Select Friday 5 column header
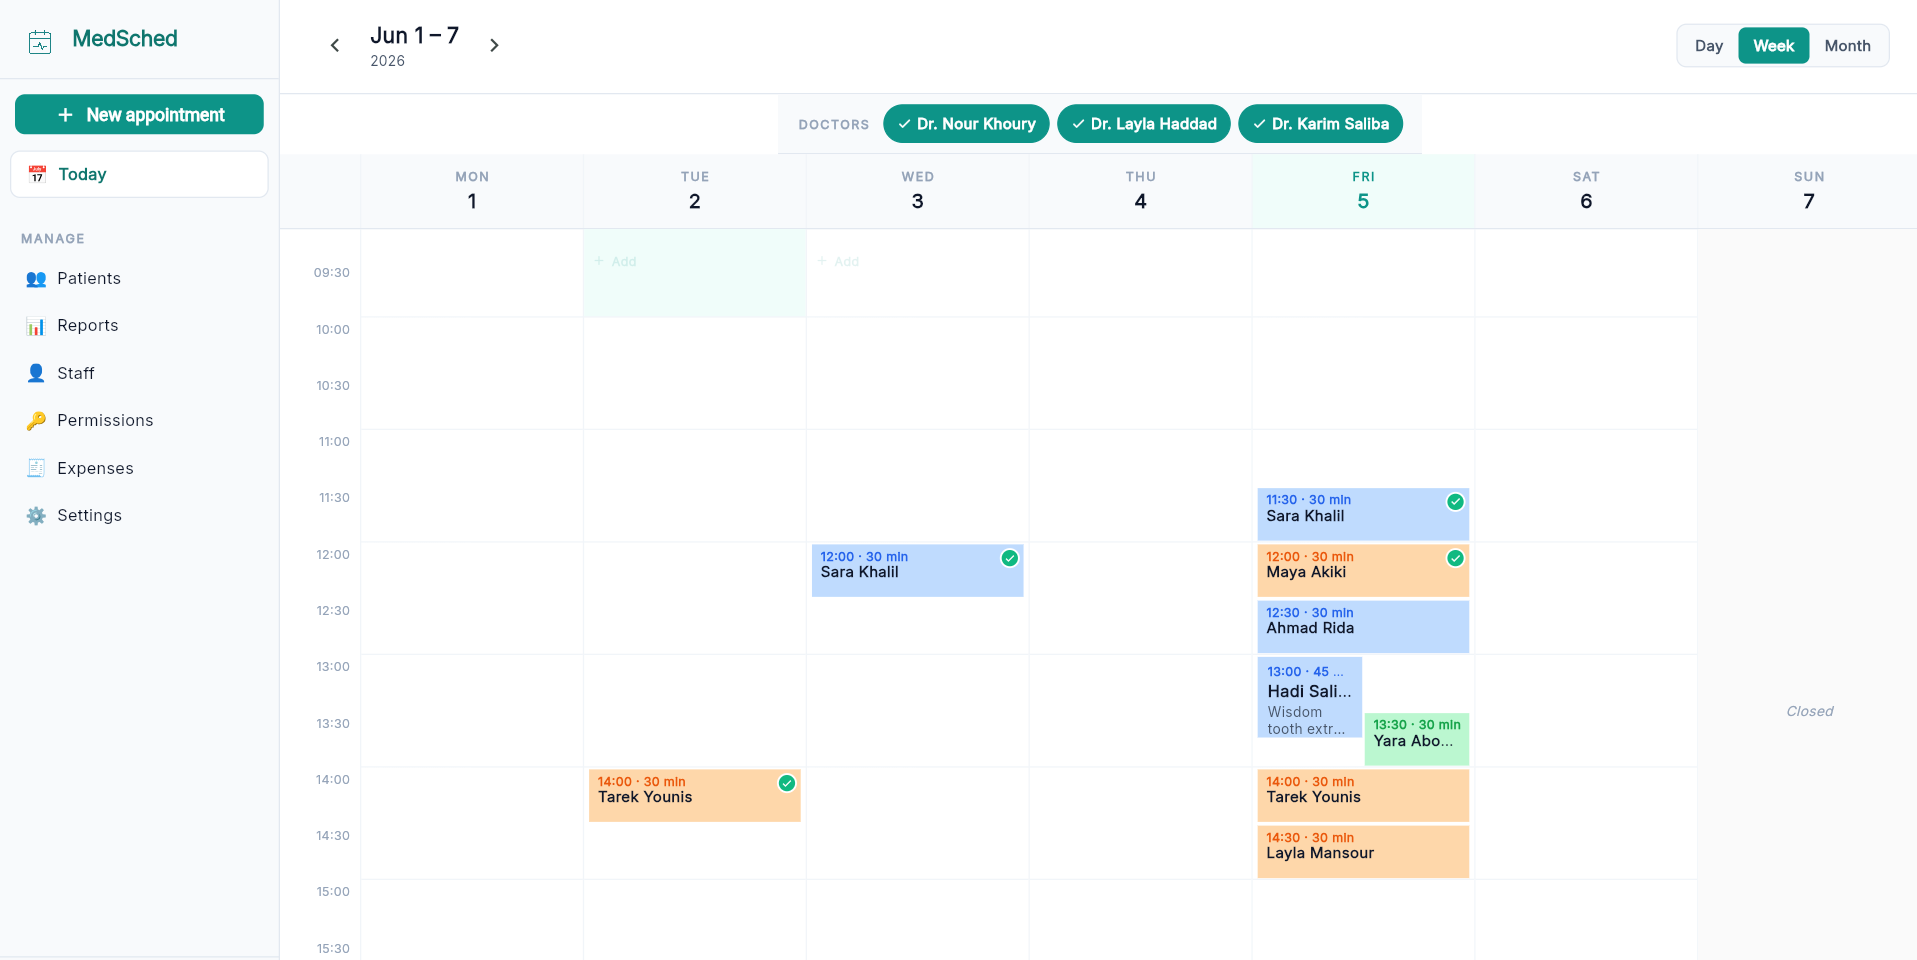The image size is (1917, 960). pos(1363,191)
